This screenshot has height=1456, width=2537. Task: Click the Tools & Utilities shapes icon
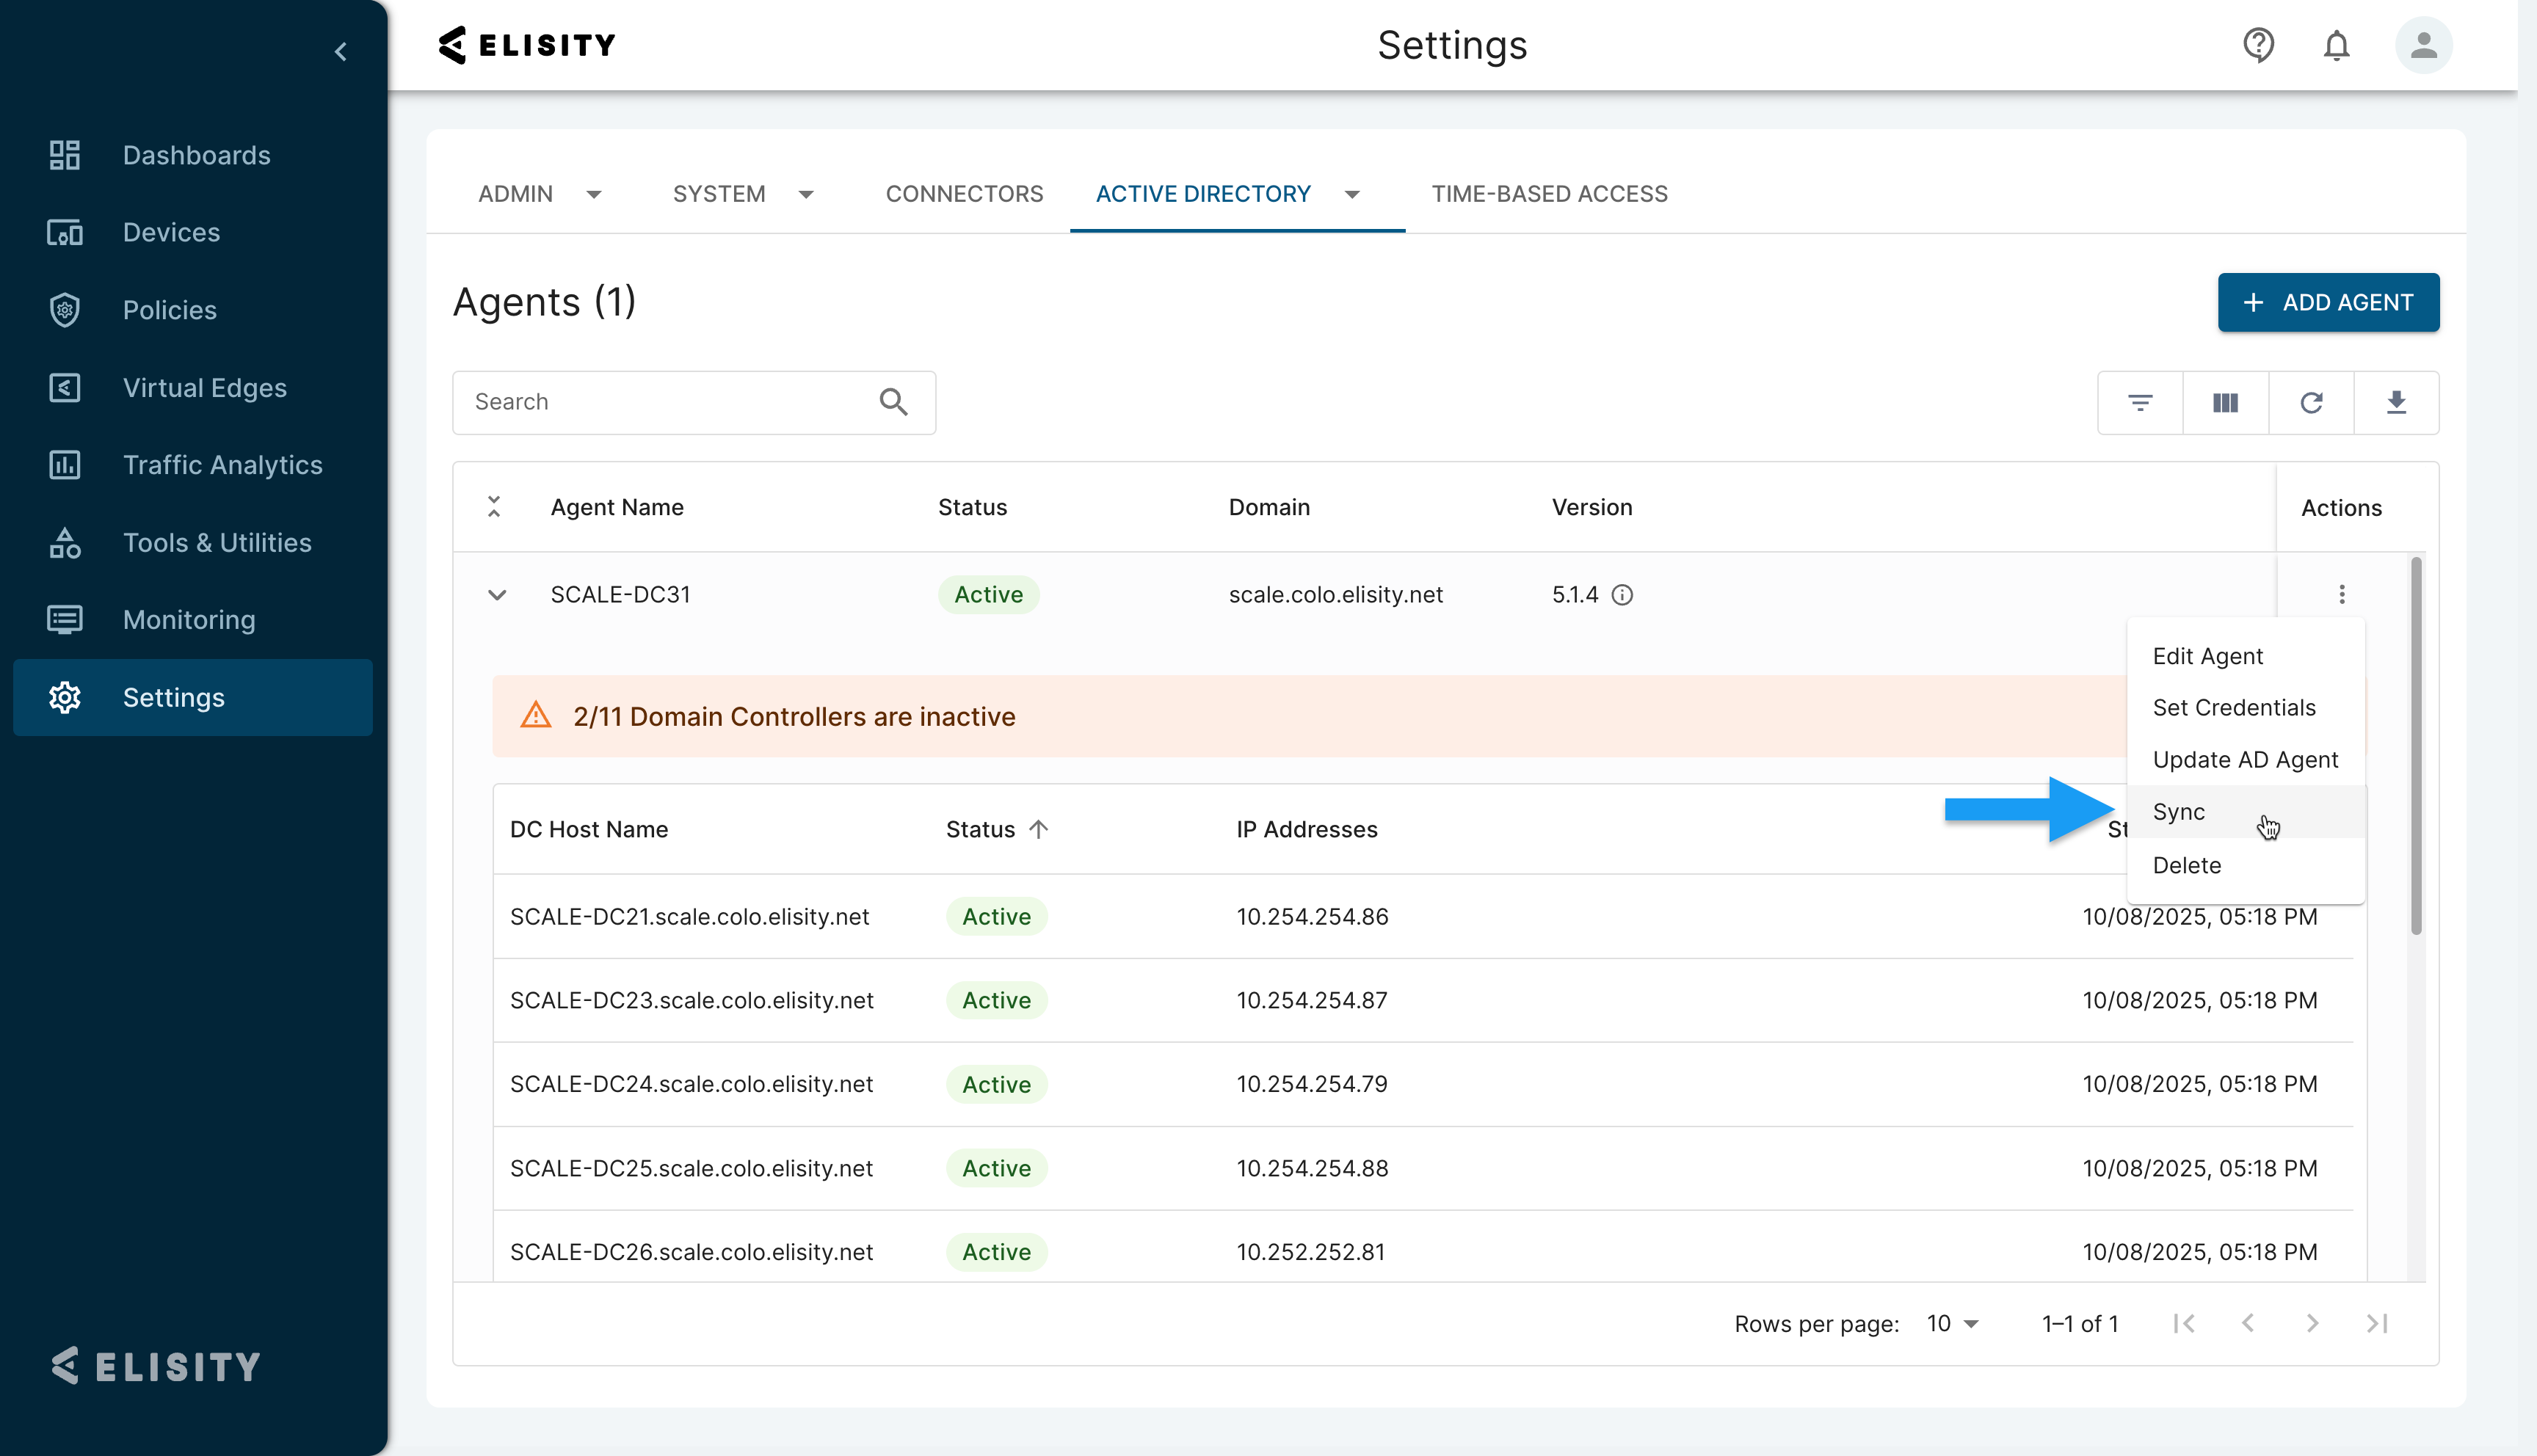pos(65,542)
